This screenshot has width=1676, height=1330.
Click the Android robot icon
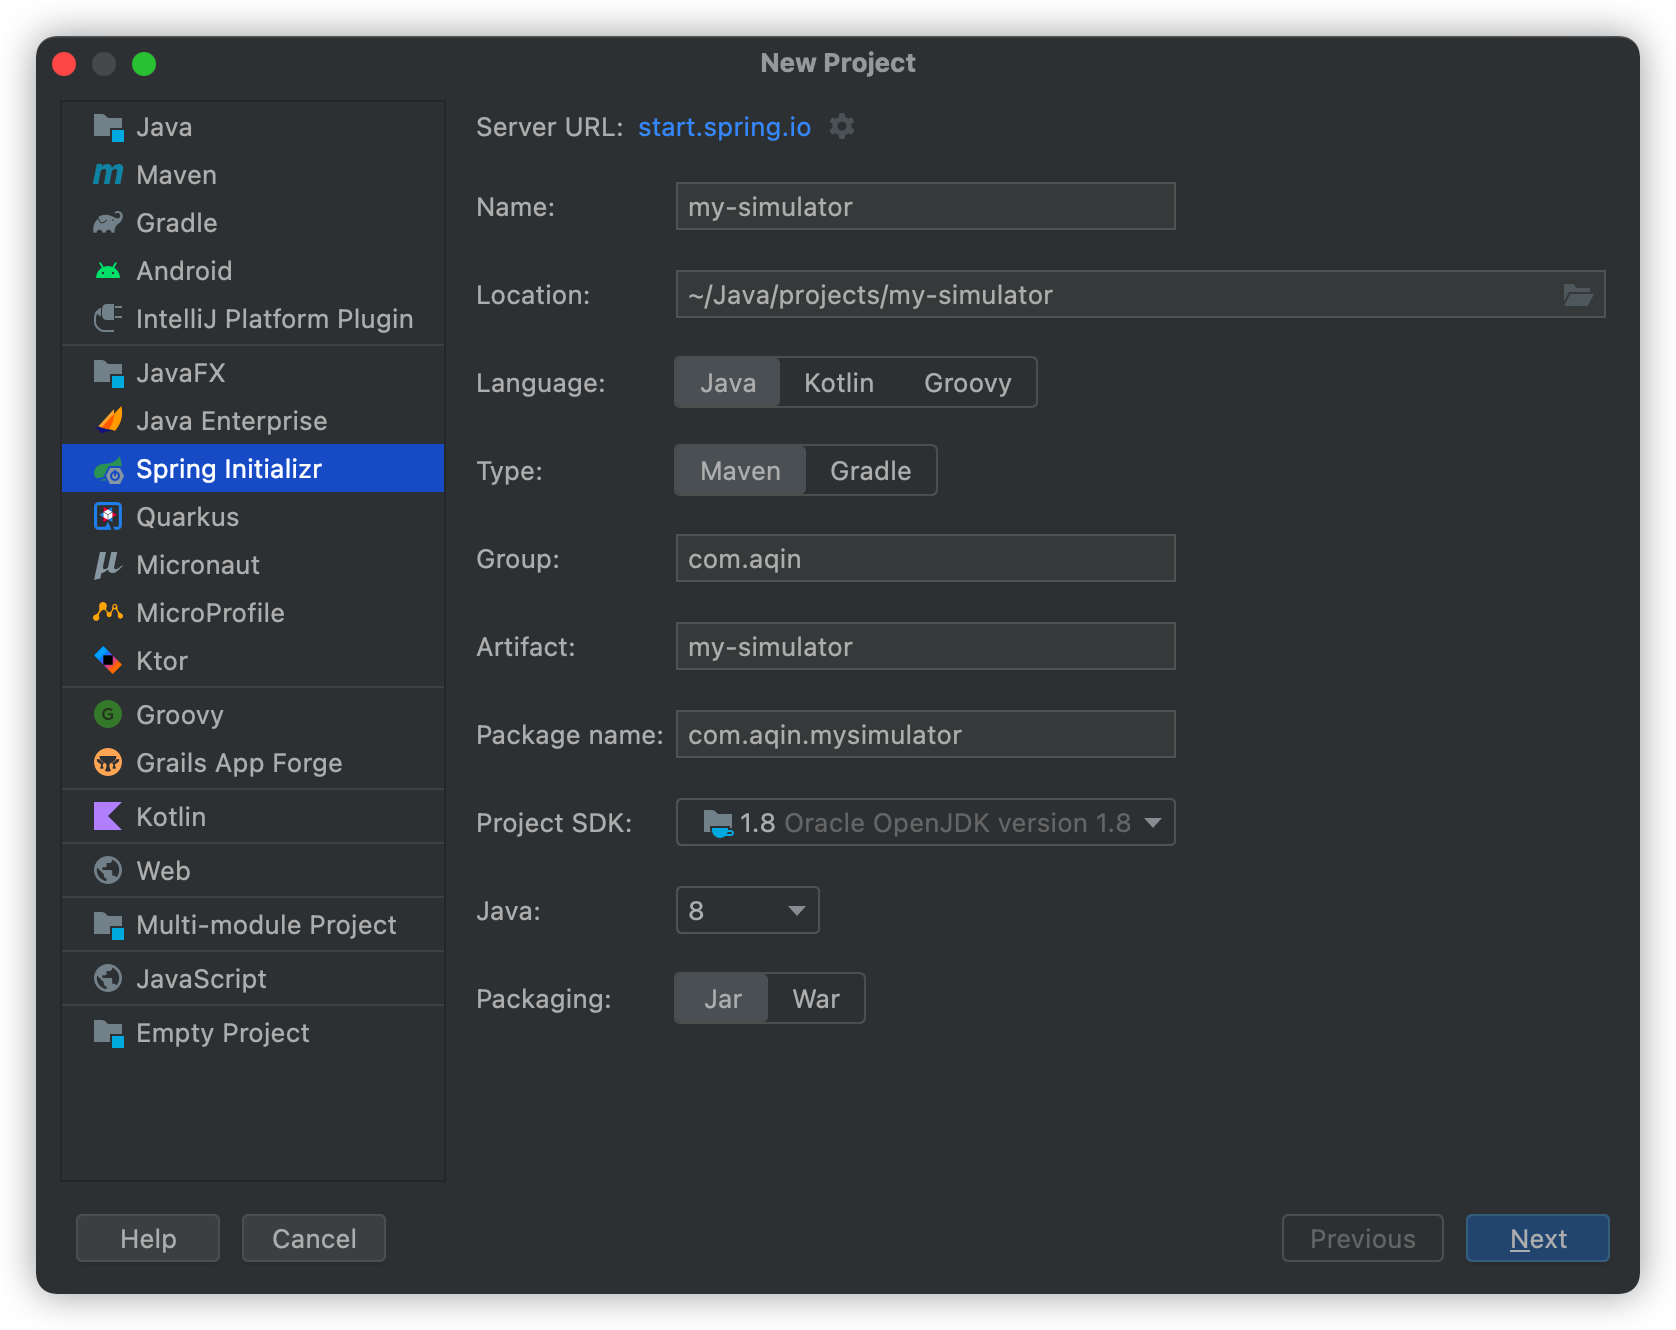click(x=108, y=271)
